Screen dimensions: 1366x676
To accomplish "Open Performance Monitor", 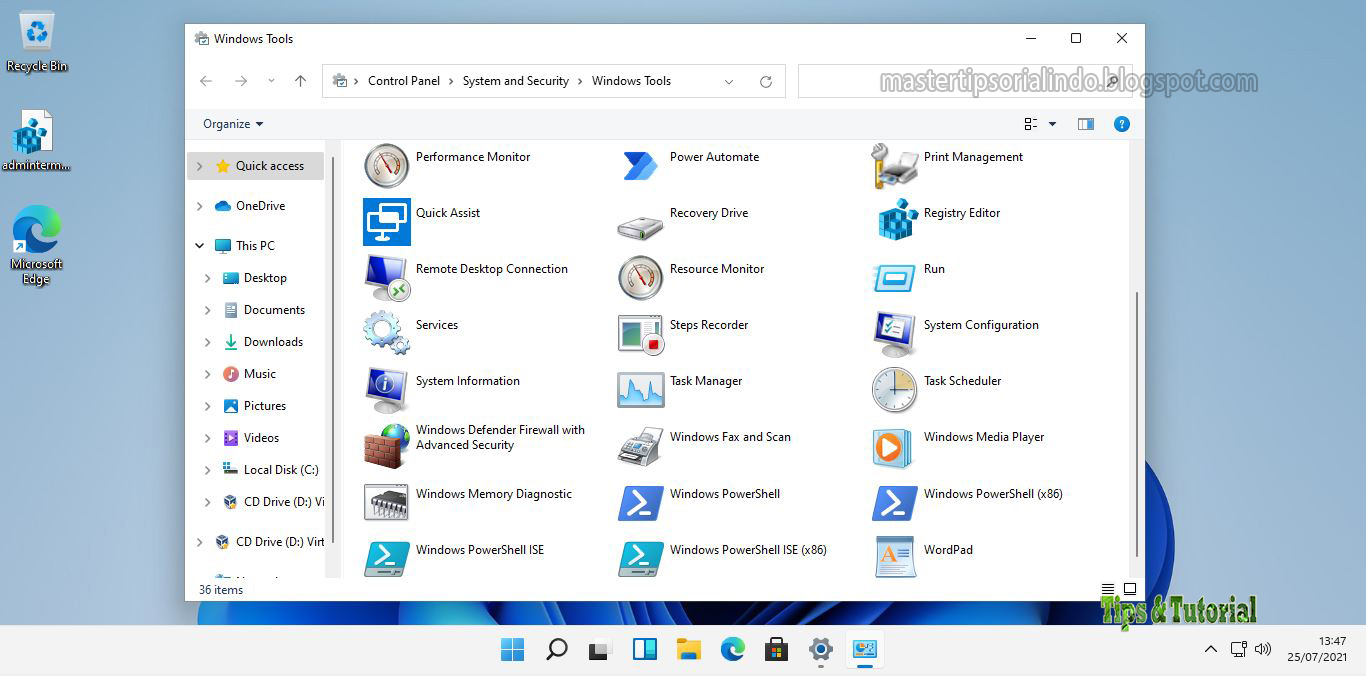I will point(472,156).
